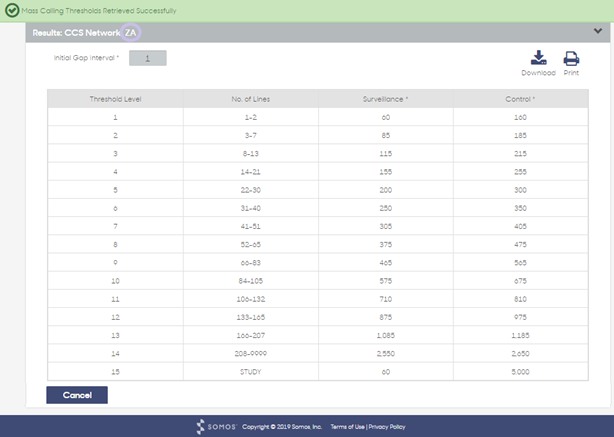
Task: Click control value 2,650
Action: pos(520,353)
